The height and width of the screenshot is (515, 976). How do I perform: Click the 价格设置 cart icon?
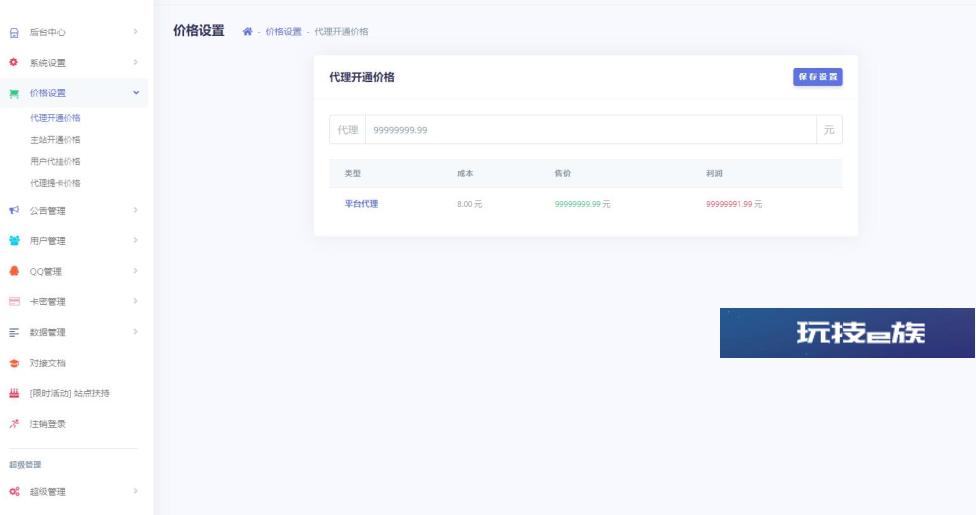coord(14,93)
